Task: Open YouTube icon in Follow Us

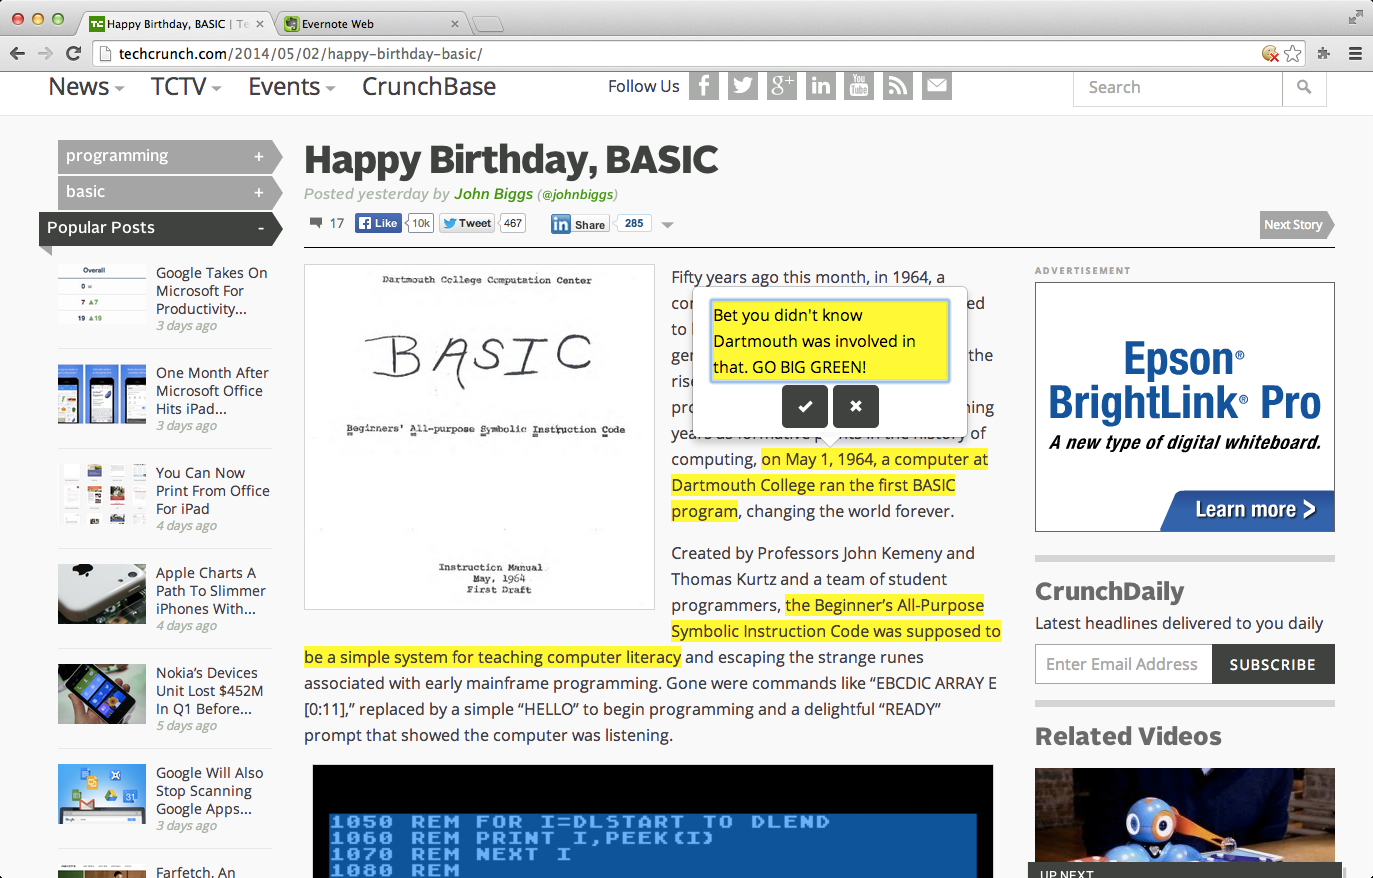Action: click(859, 86)
